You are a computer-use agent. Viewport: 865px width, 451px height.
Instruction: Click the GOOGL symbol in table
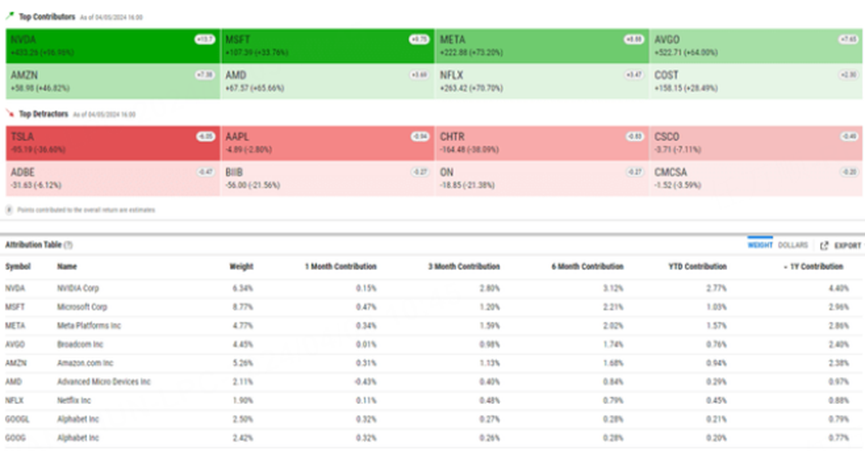(x=18, y=419)
